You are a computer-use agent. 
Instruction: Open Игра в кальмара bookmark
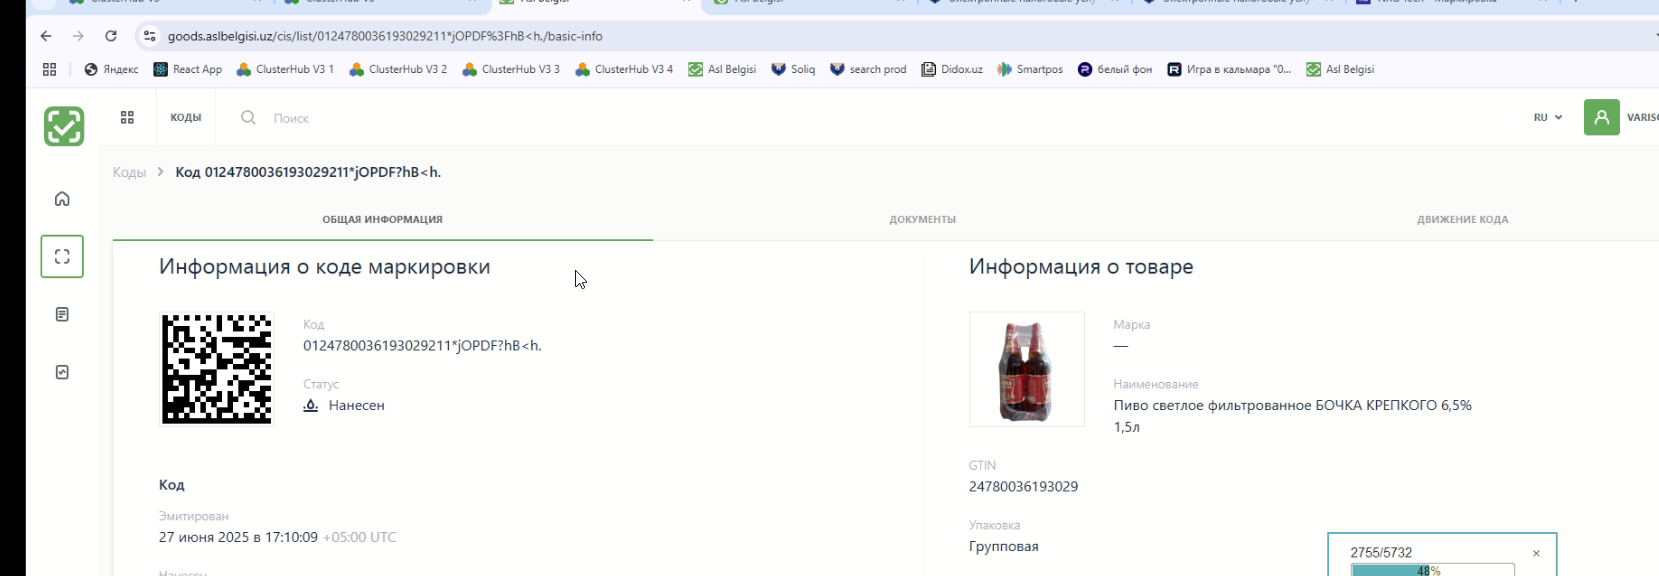coord(1229,69)
